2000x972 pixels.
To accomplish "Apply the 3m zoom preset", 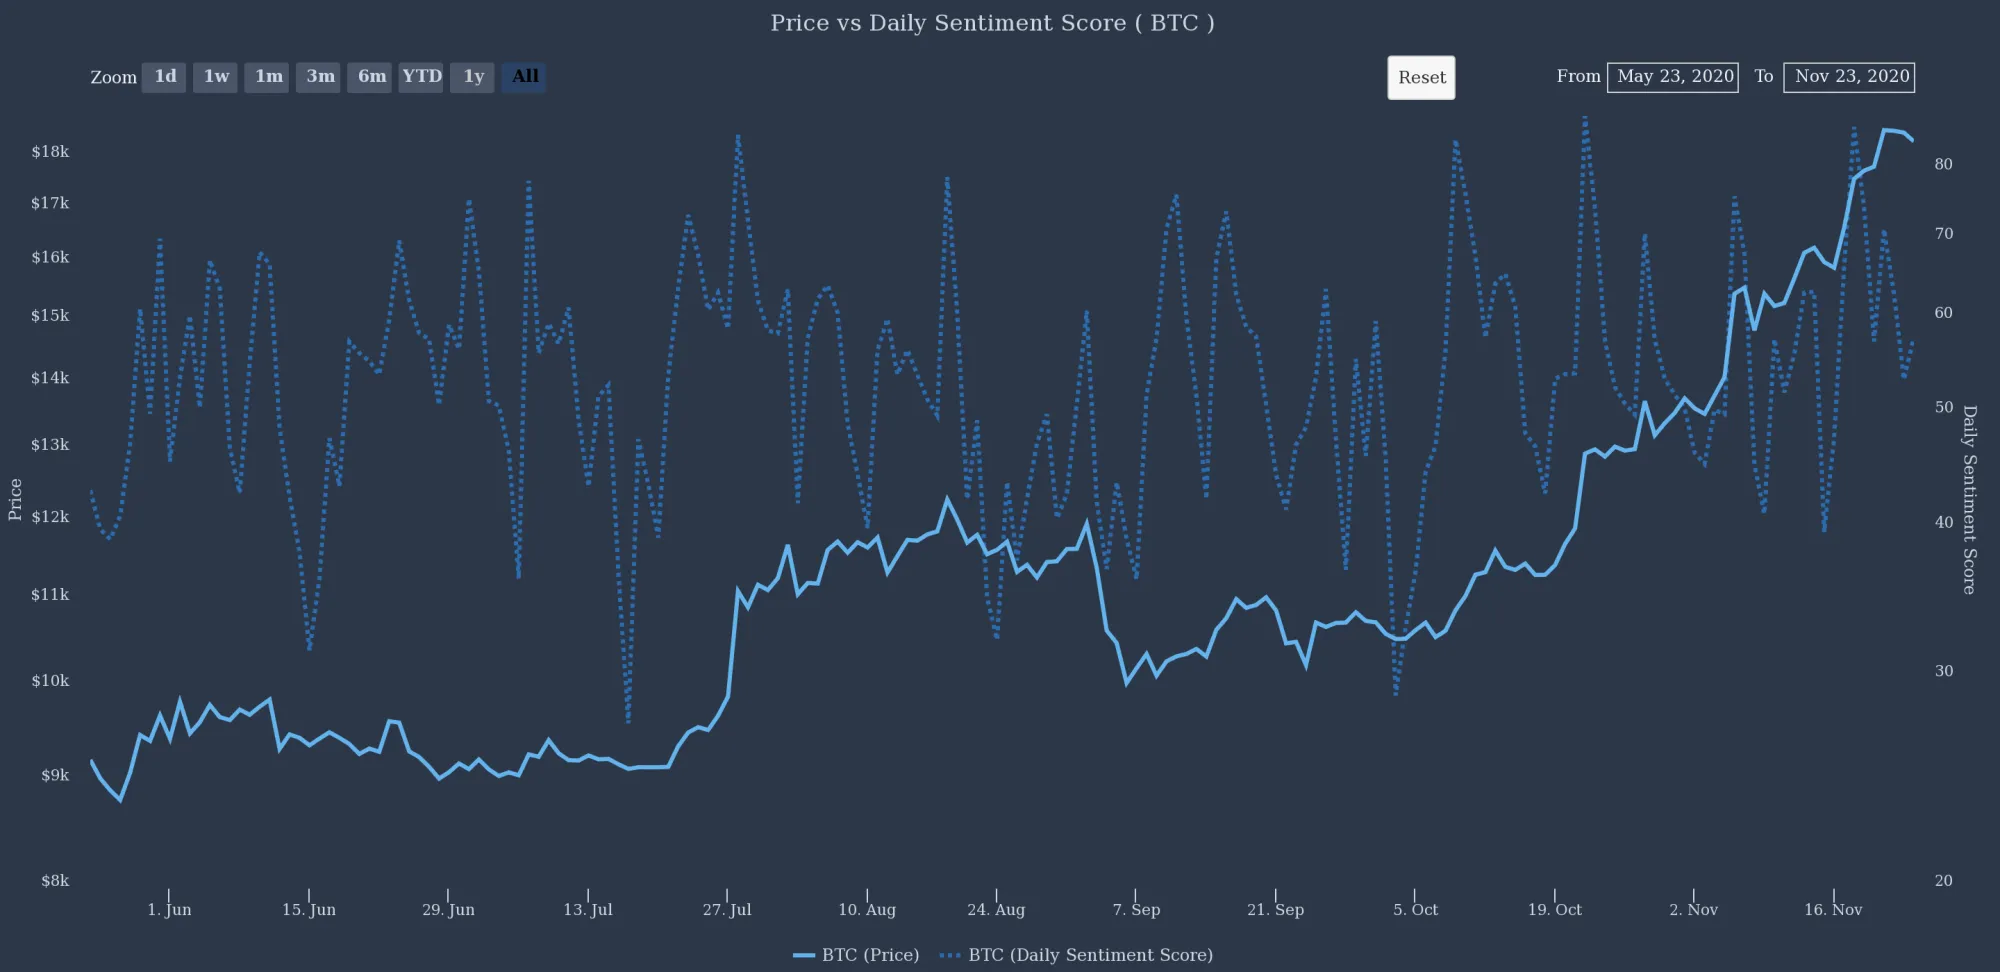I will (x=319, y=76).
